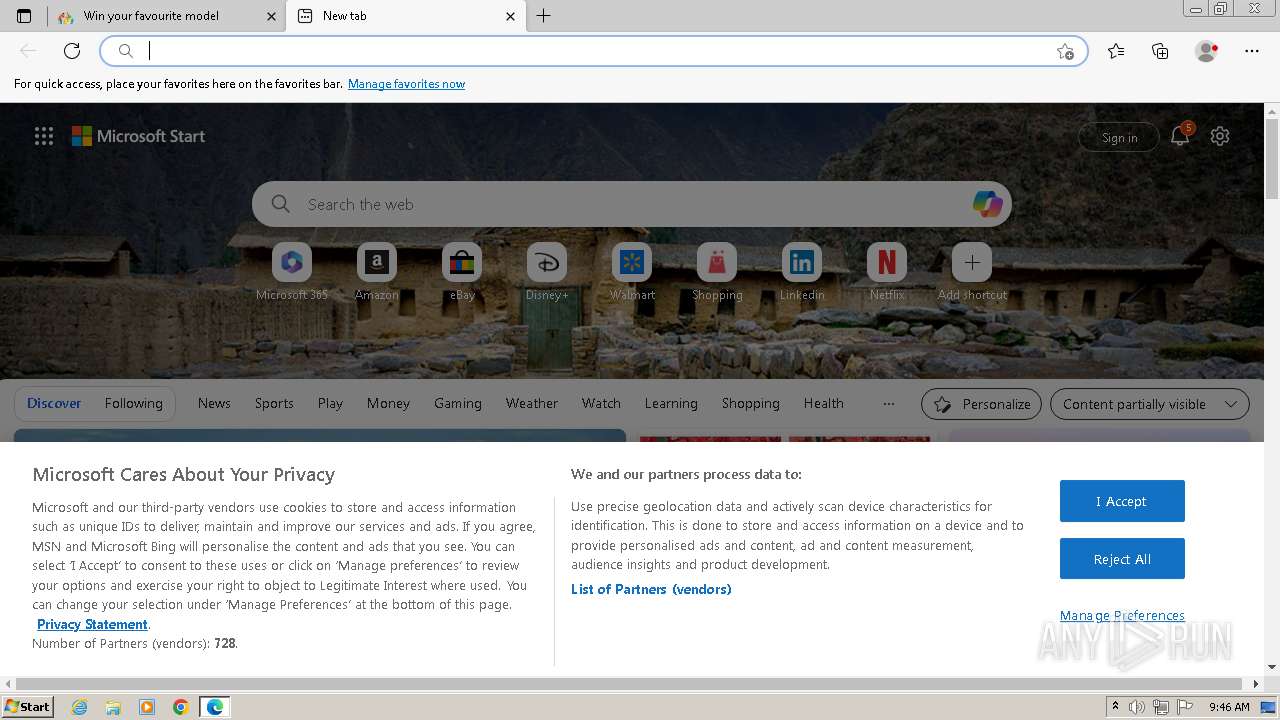Open the Learning category
The height and width of the screenshot is (720, 1280).
click(671, 403)
